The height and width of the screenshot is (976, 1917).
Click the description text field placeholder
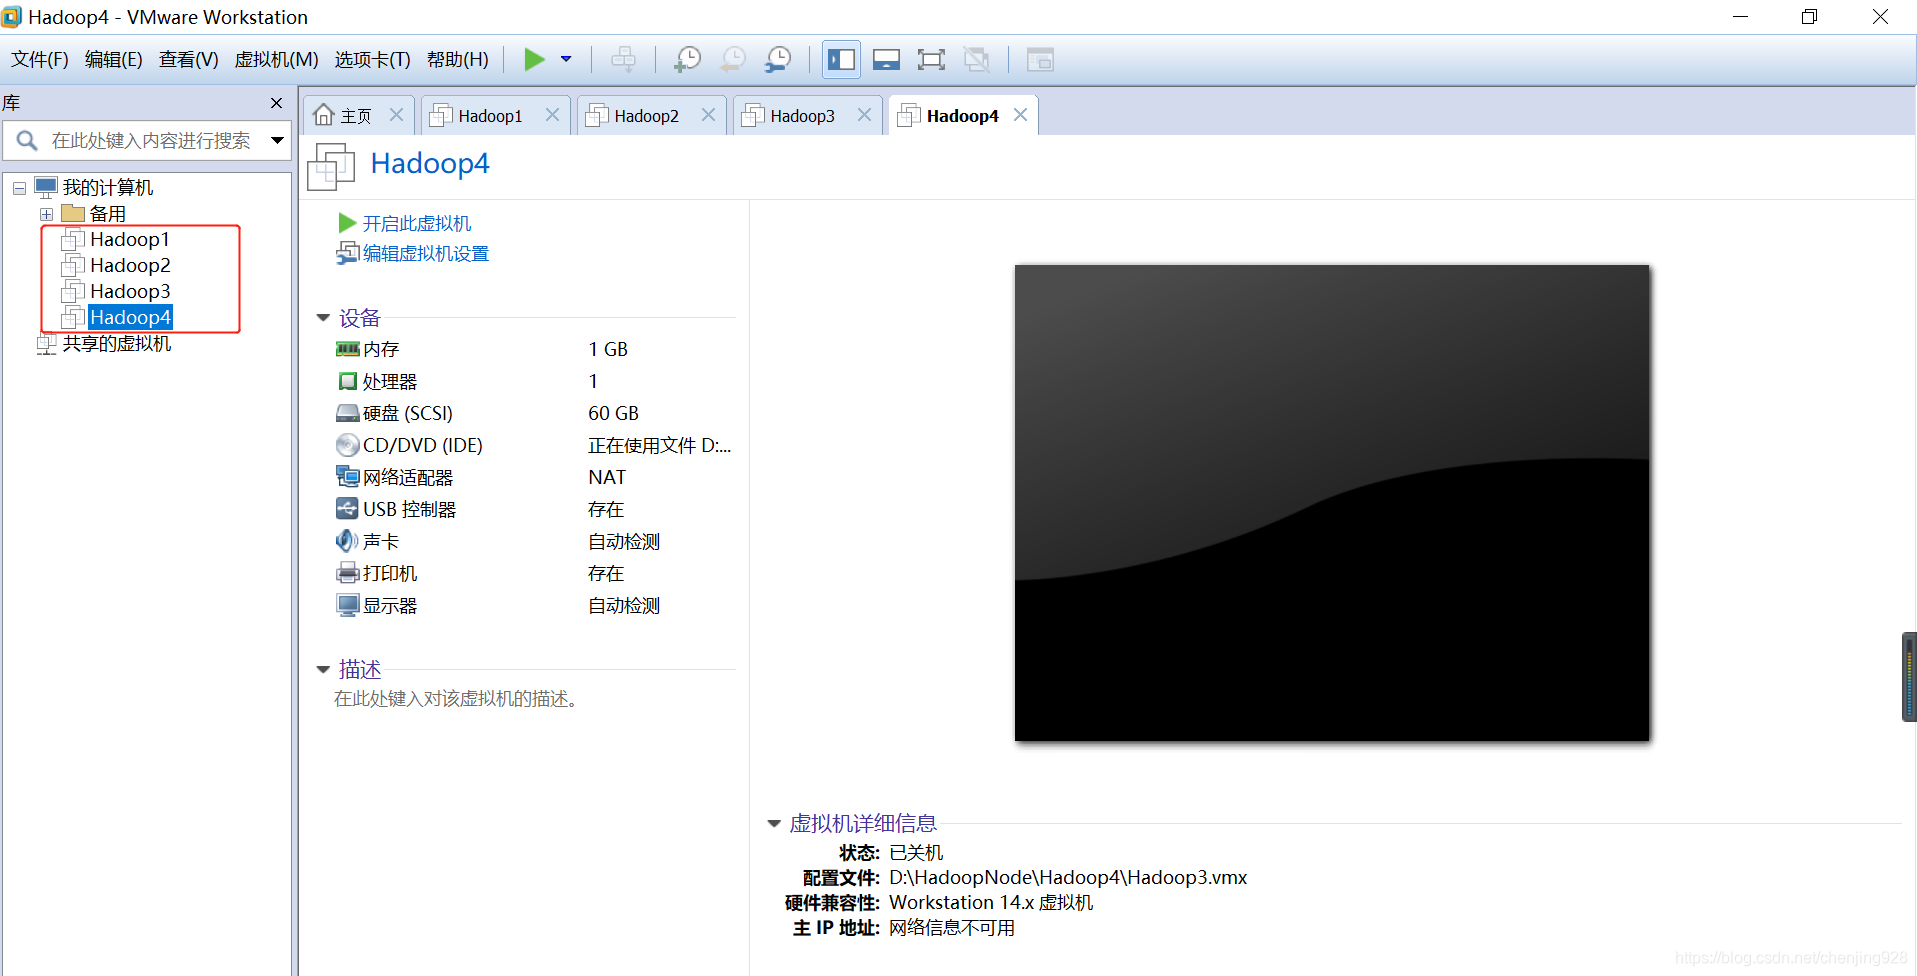pos(455,699)
